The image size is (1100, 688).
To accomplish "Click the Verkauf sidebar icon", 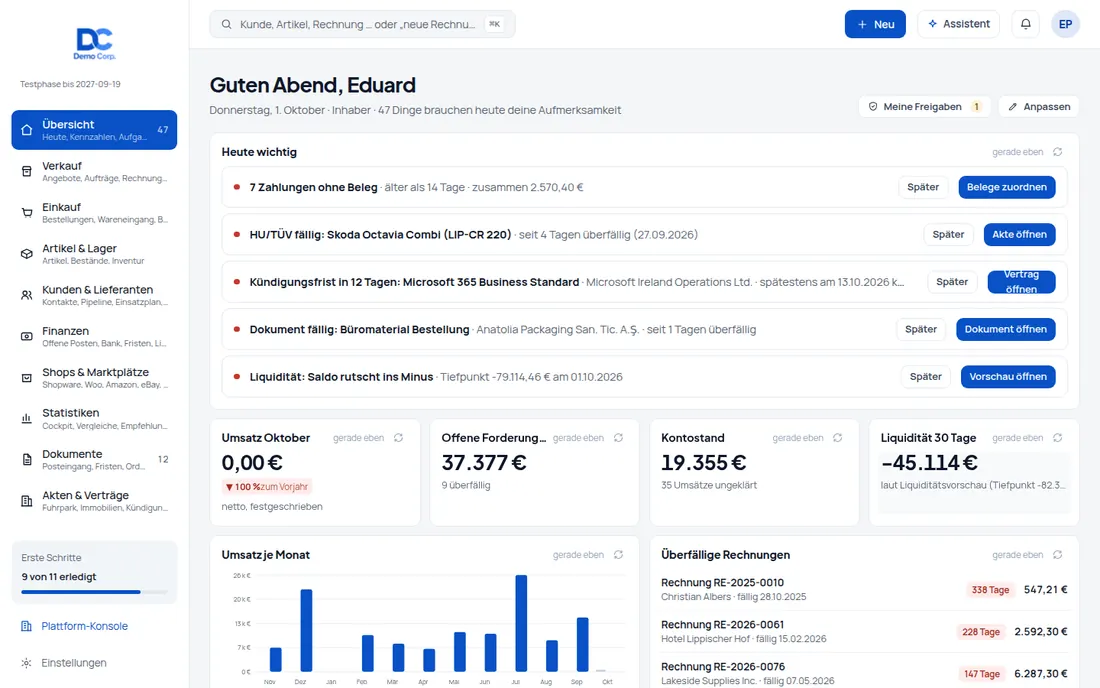I will pyautogui.click(x=27, y=171).
